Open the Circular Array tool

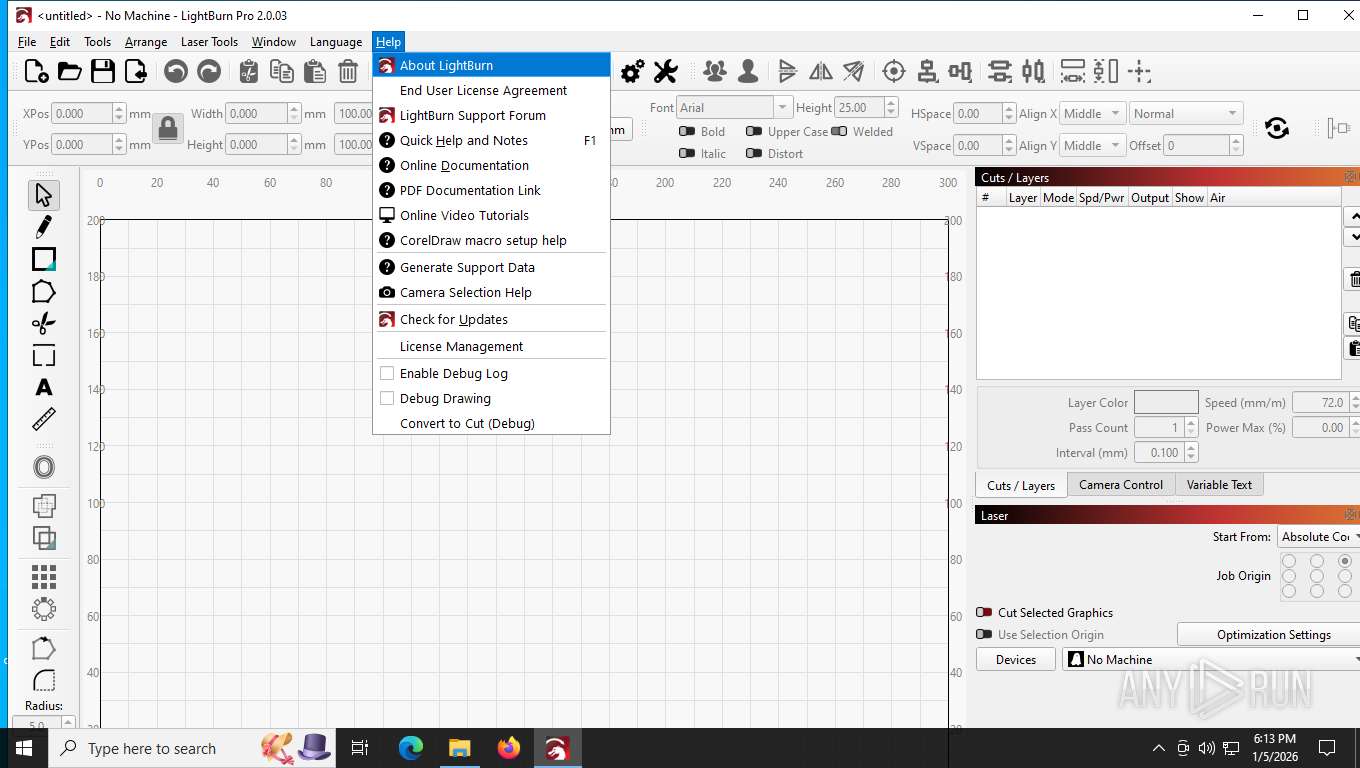[43, 608]
